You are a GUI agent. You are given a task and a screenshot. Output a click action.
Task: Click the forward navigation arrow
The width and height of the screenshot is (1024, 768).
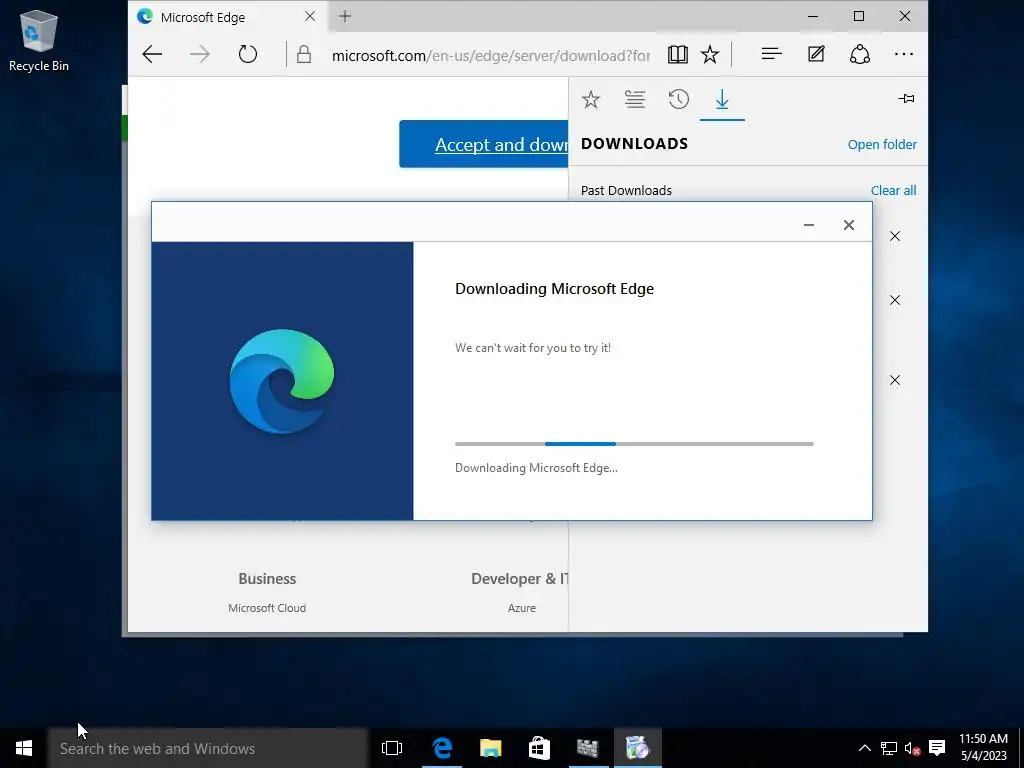(200, 54)
